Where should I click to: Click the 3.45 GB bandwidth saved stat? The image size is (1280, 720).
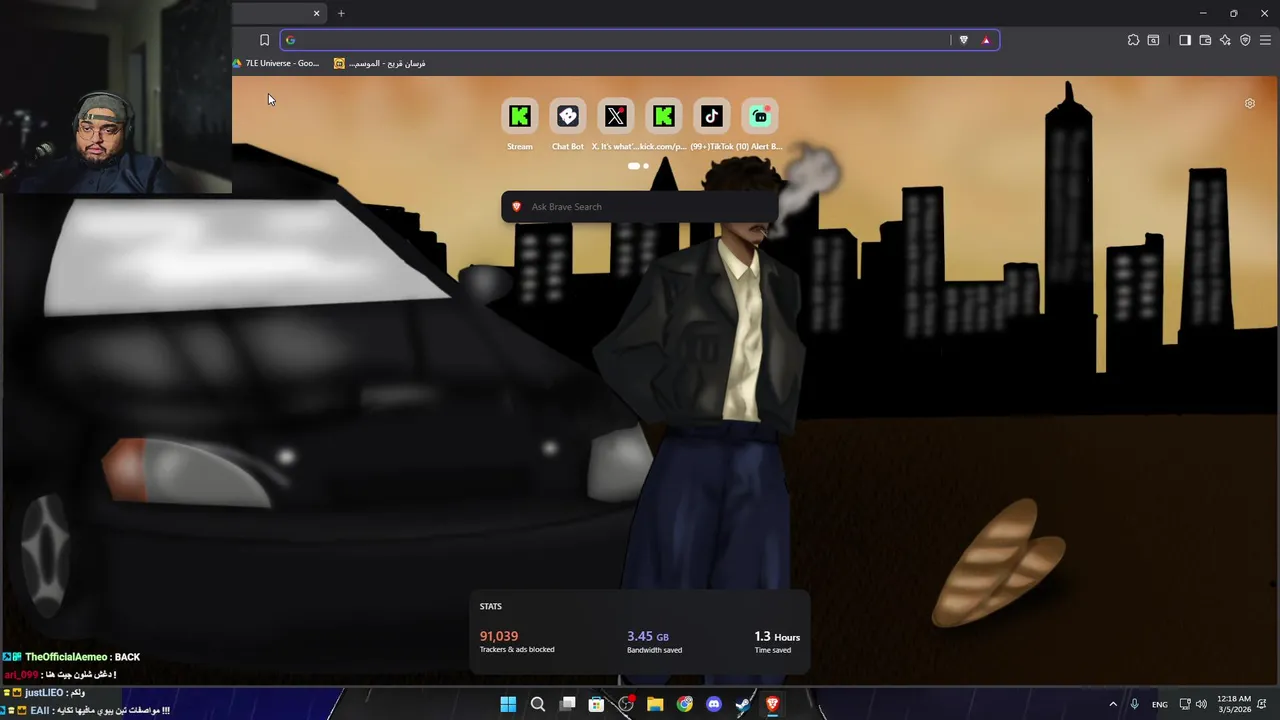point(655,642)
